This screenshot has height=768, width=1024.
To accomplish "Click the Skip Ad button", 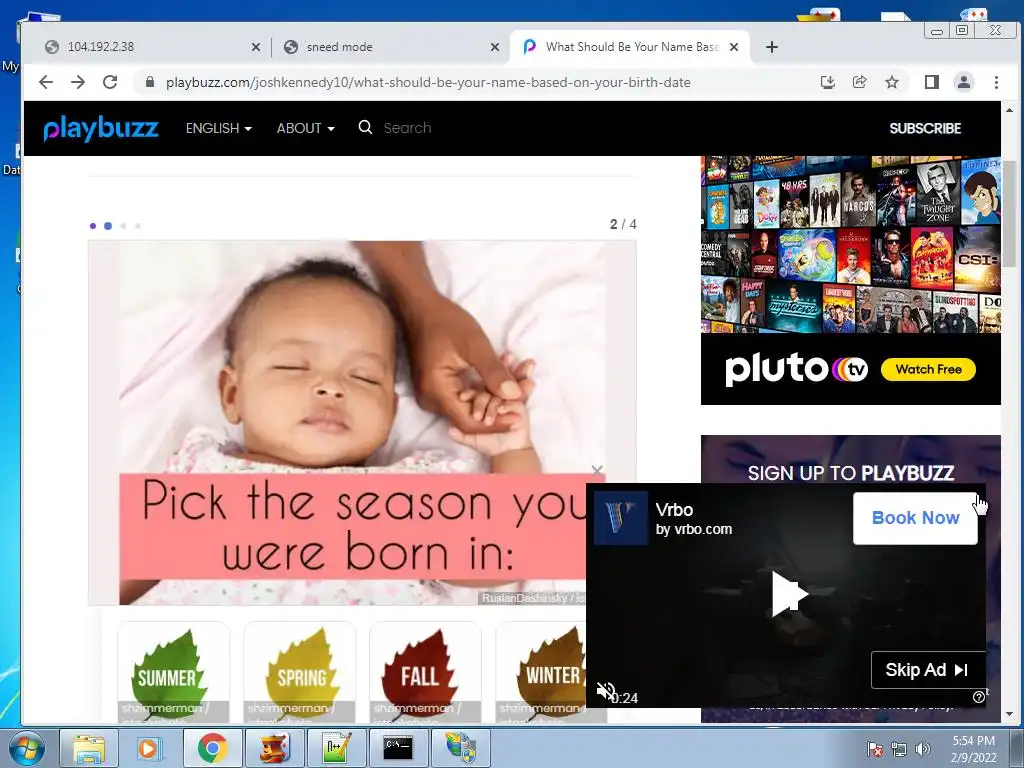I will coord(927,669).
